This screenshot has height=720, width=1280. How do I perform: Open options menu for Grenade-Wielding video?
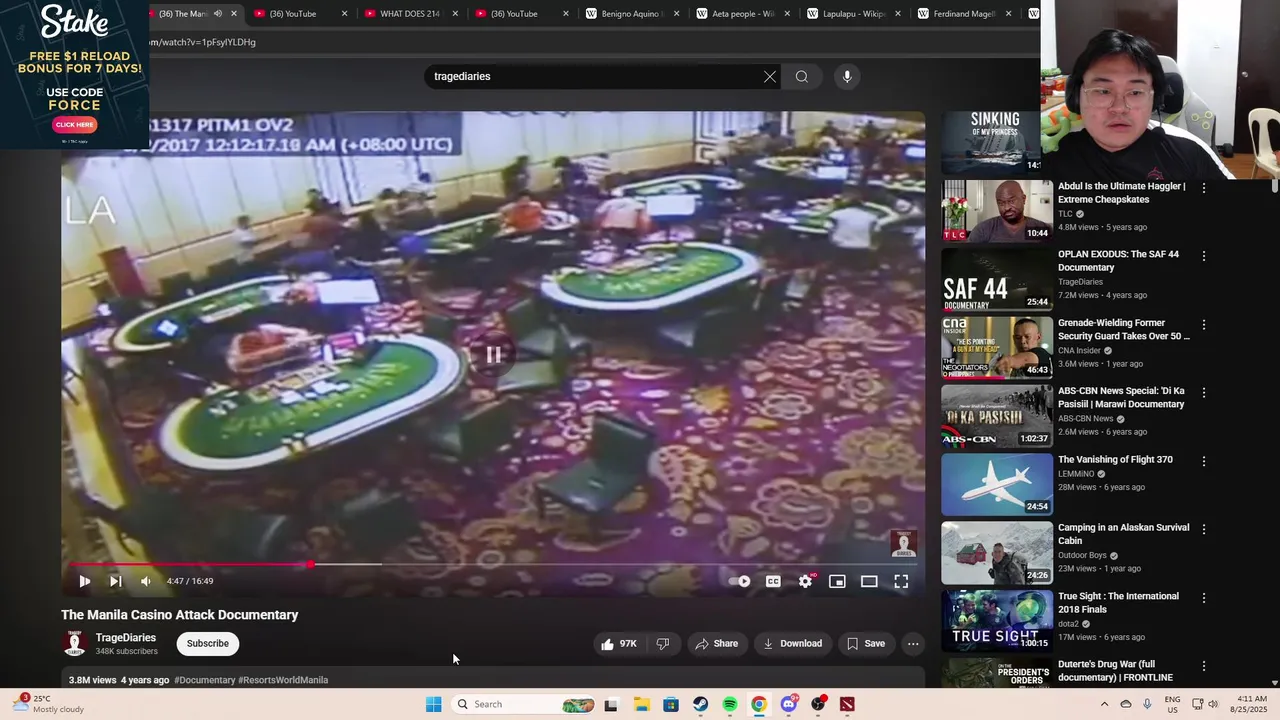(1204, 325)
